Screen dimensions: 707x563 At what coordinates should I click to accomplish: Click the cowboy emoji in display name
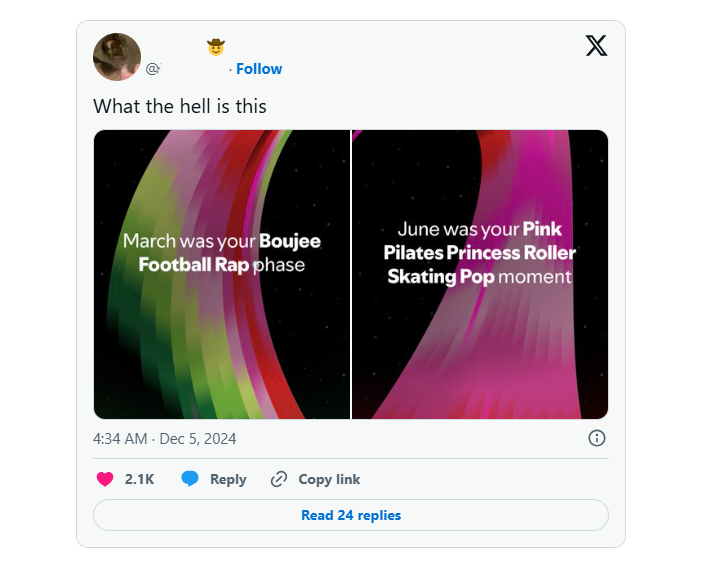(215, 46)
